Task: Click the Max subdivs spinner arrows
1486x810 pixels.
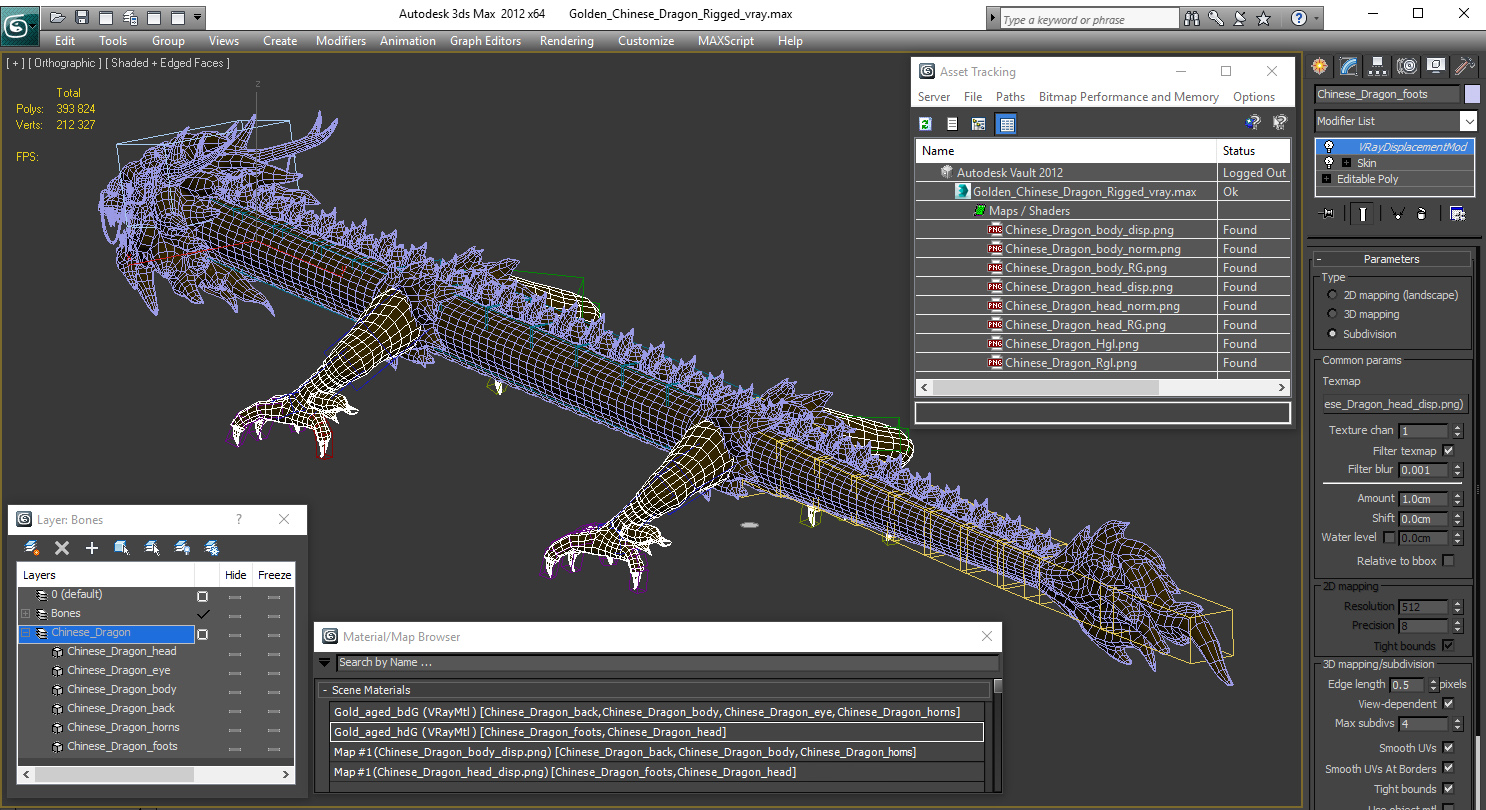Action: coord(1457,724)
